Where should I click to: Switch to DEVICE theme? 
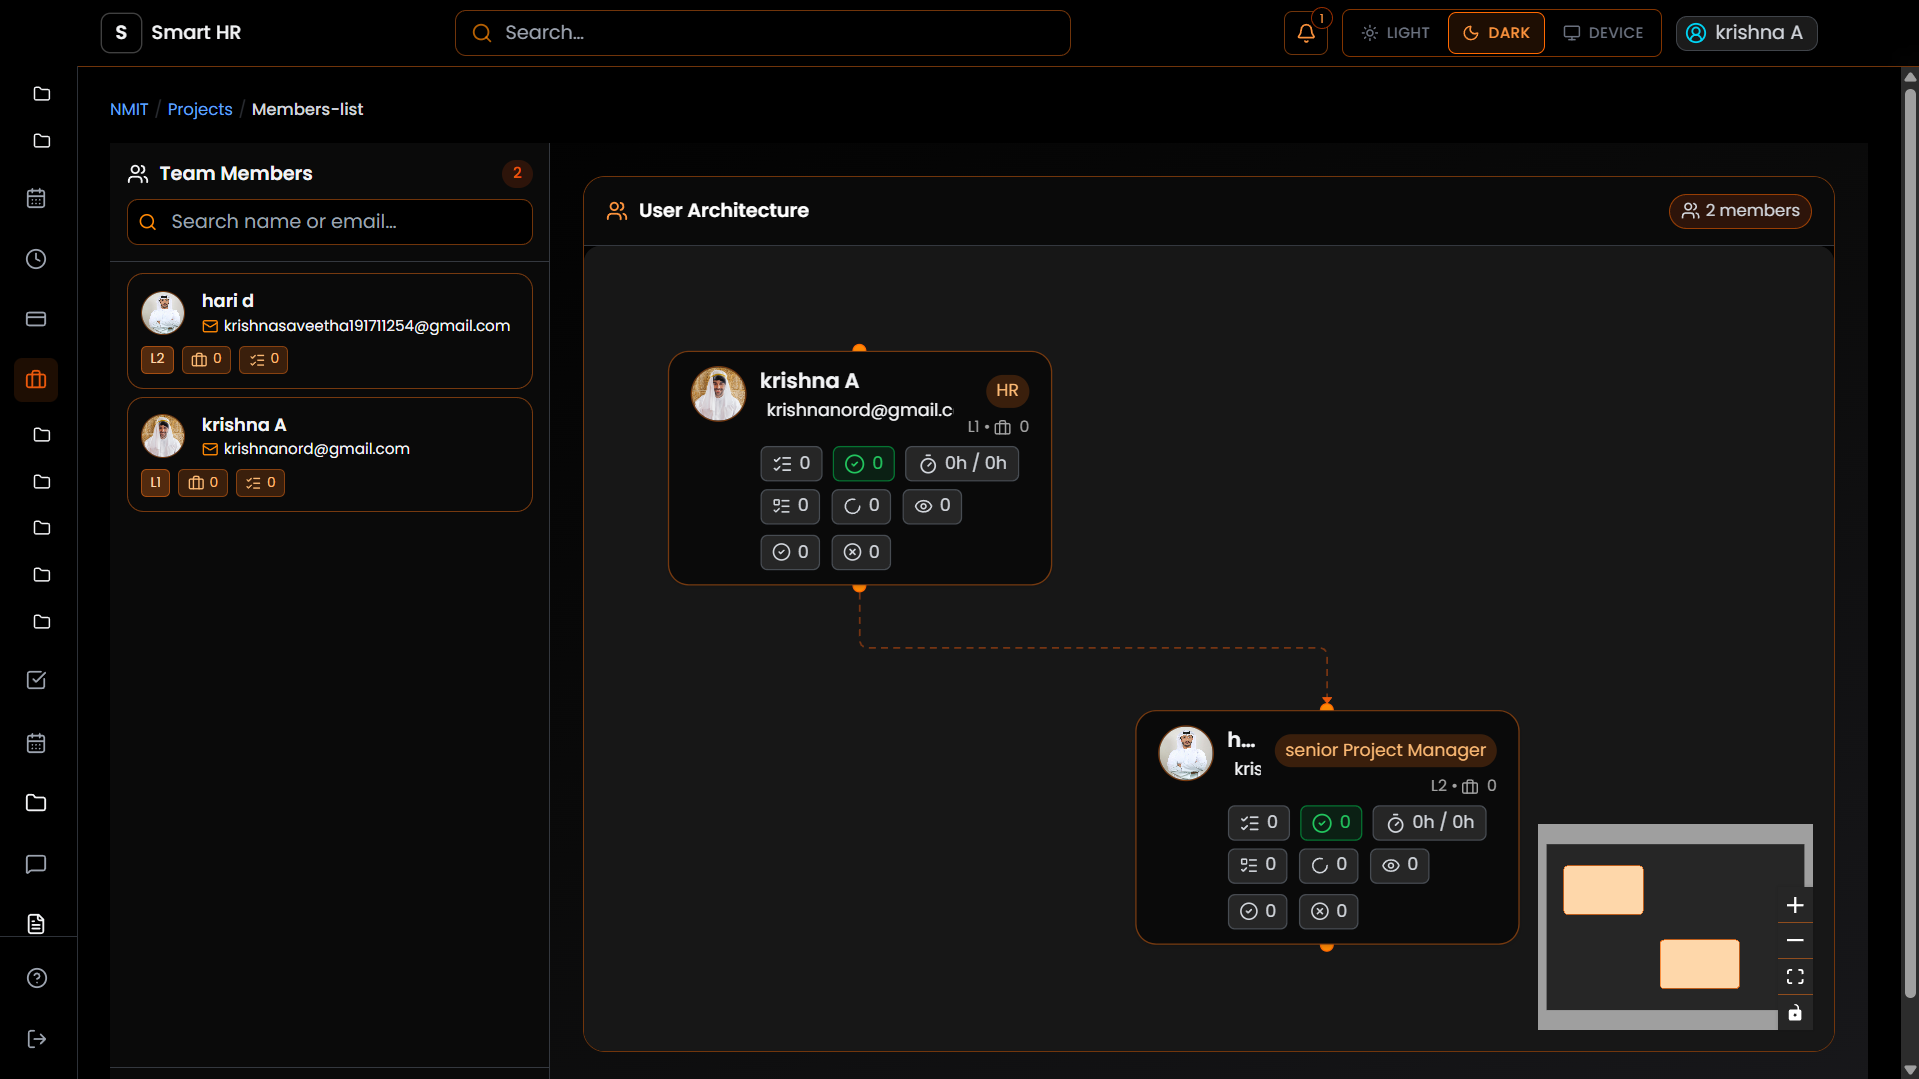[1603, 33]
